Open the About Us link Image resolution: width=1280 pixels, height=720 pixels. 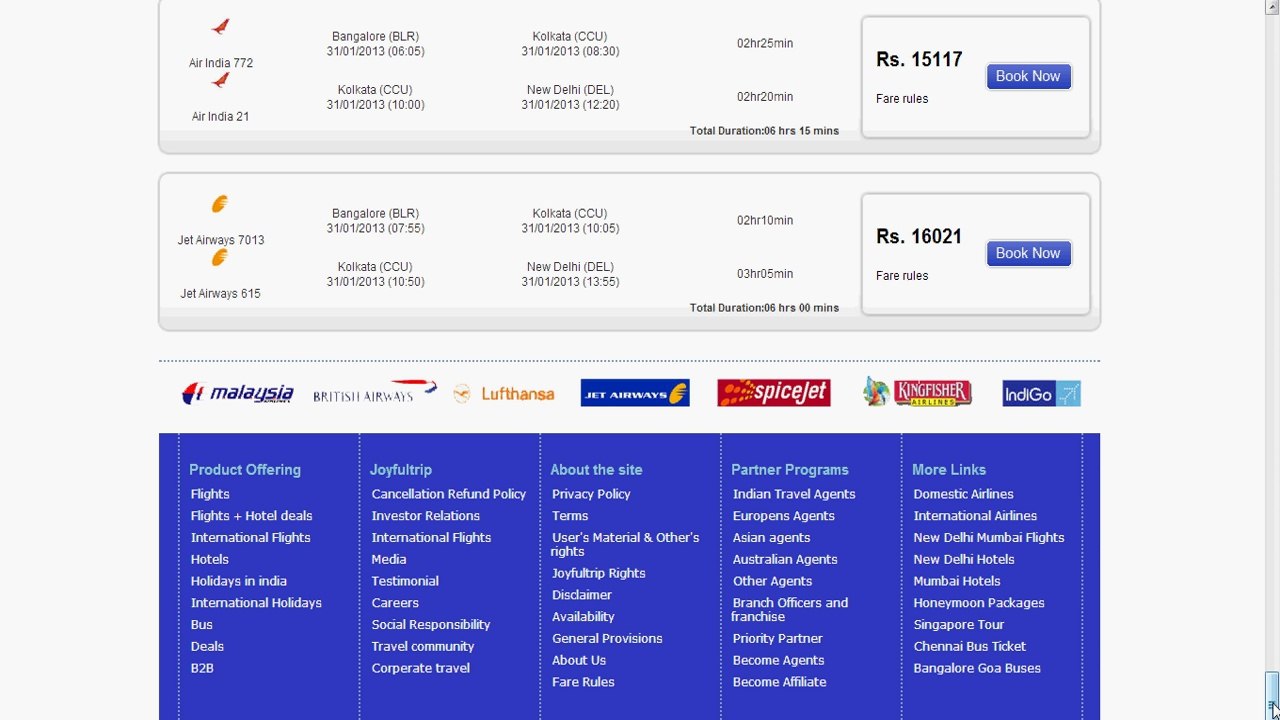[579, 661]
